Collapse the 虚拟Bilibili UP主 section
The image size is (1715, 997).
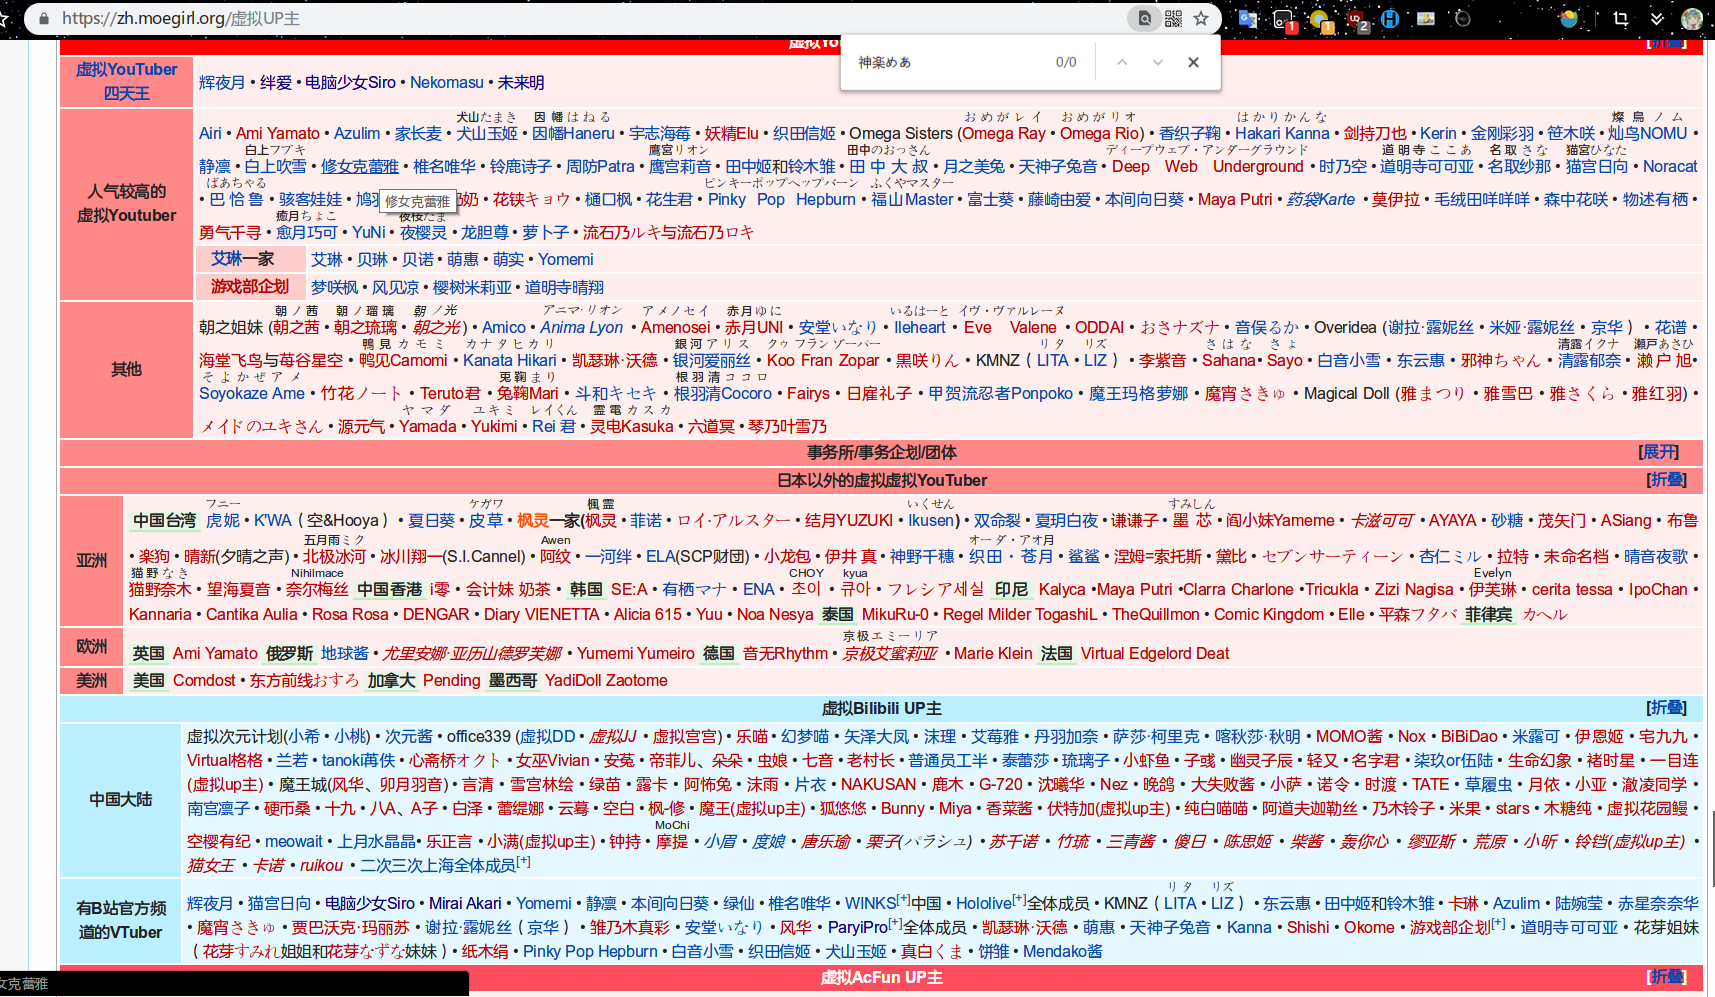(1666, 708)
